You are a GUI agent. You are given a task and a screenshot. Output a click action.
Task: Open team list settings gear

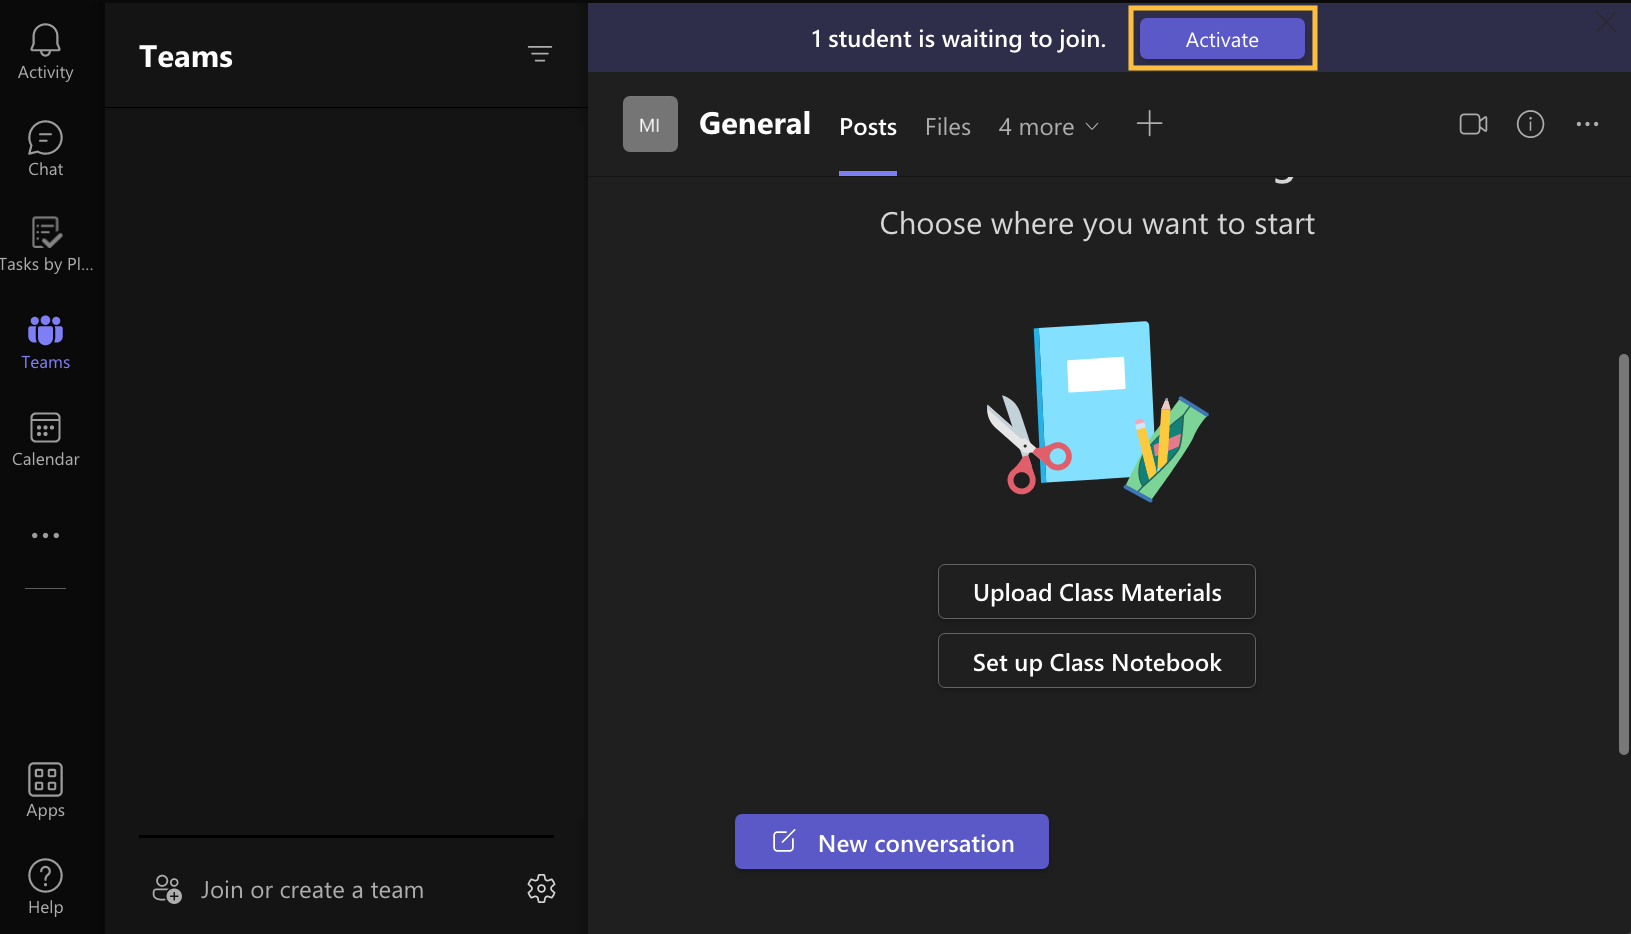pos(541,888)
